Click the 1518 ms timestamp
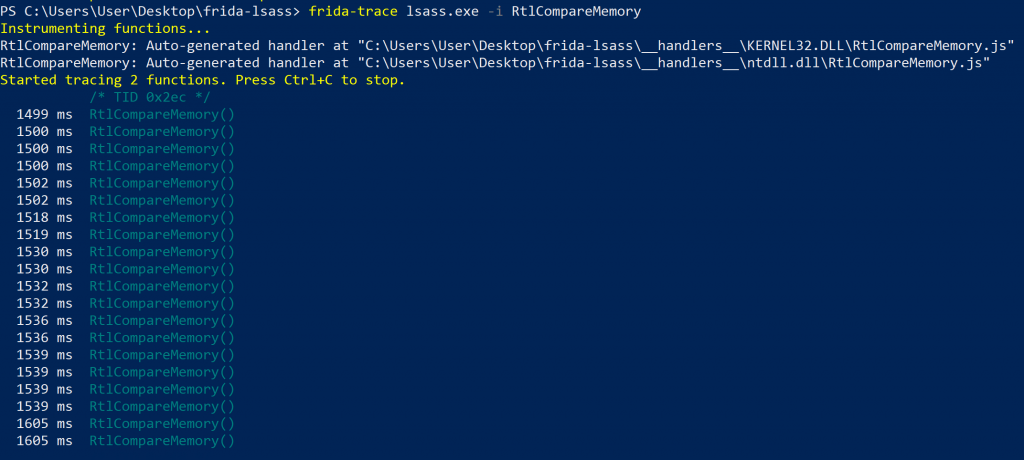 [x=44, y=217]
